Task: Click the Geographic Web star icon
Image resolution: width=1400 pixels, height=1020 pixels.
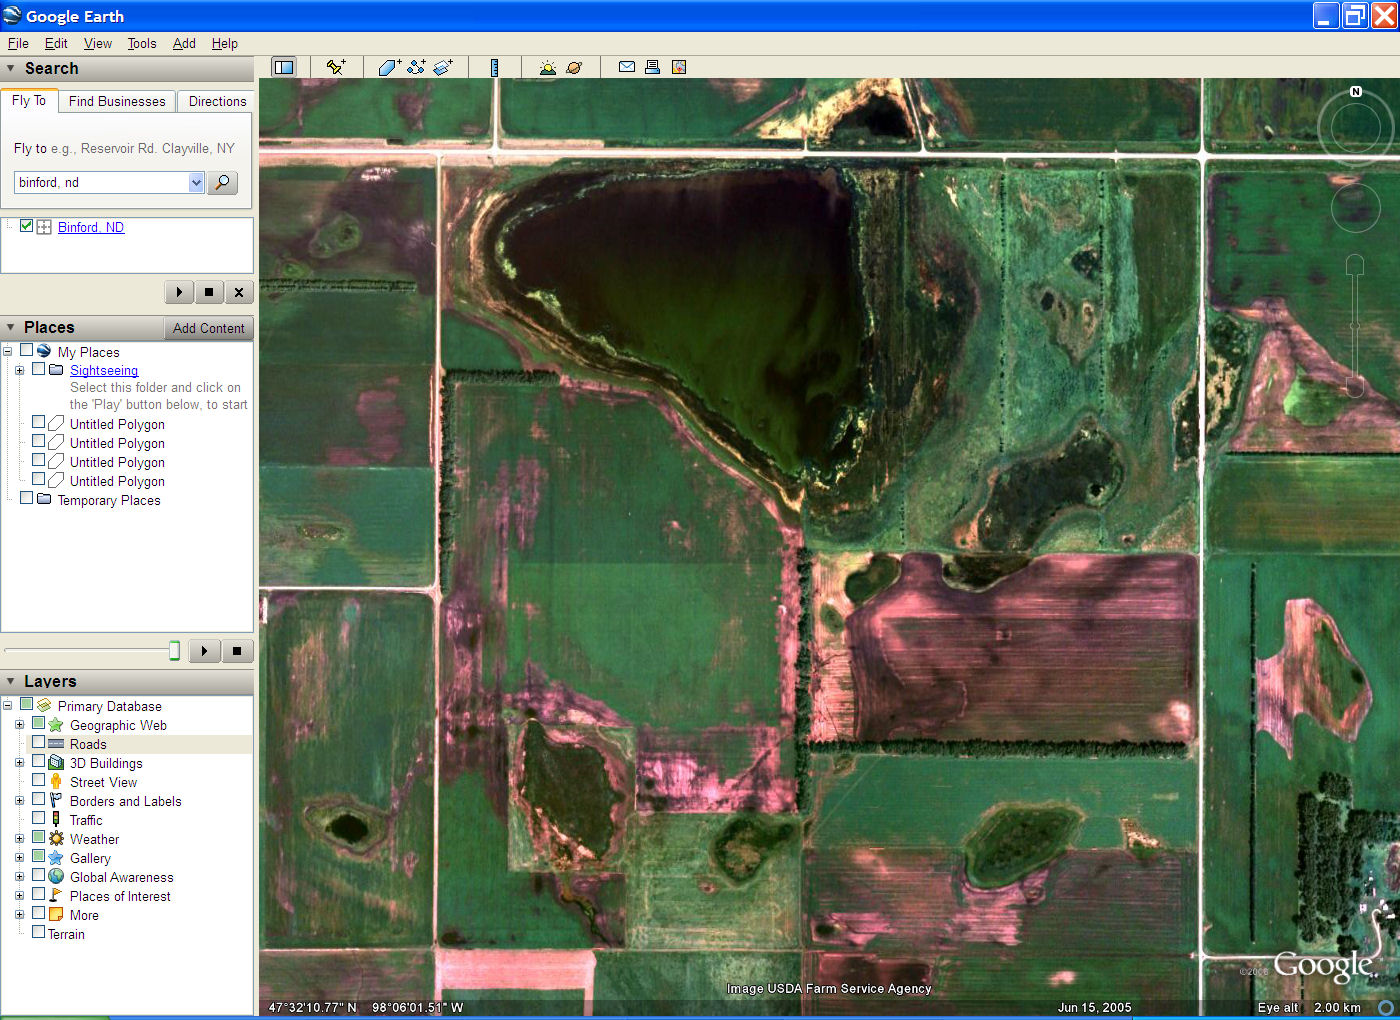Action: click(x=56, y=725)
